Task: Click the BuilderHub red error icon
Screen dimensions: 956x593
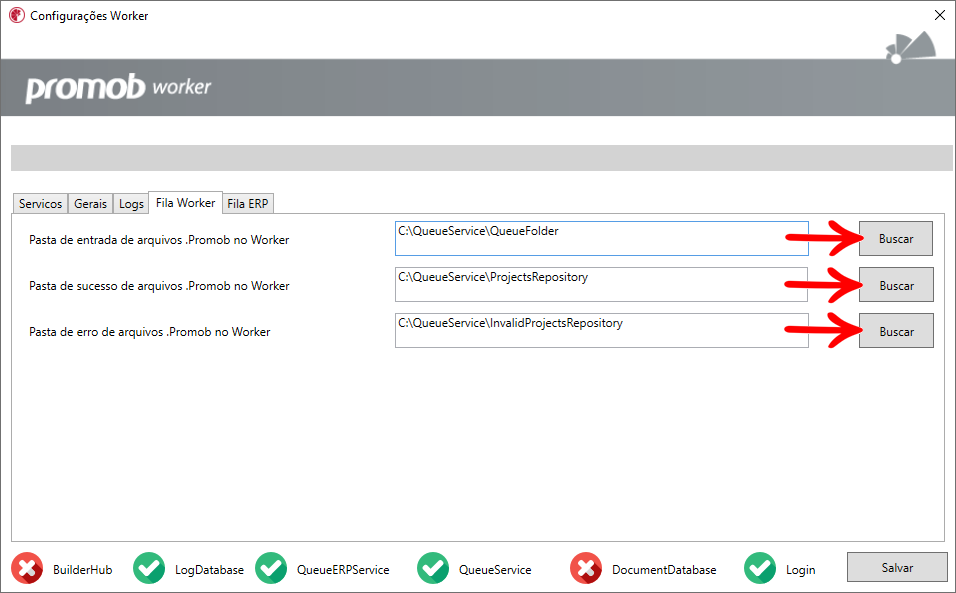Action: pyautogui.click(x=27, y=568)
